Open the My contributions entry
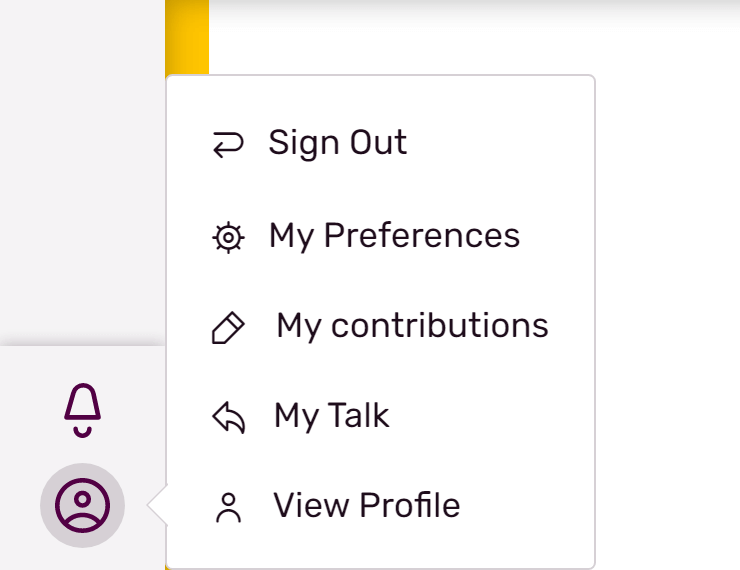 412,326
